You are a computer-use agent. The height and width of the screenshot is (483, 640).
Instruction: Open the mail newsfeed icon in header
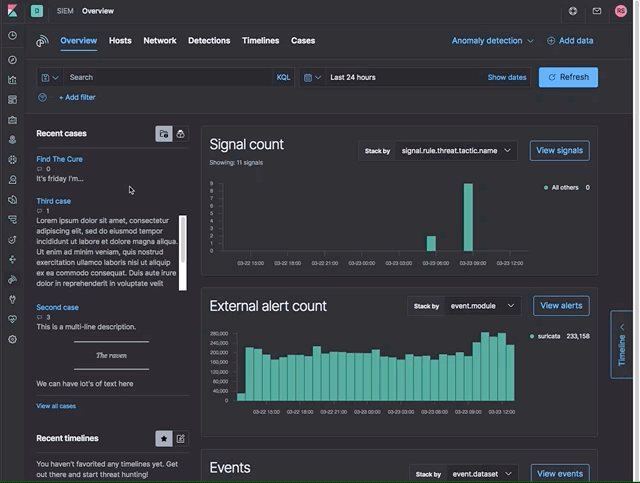coord(597,11)
